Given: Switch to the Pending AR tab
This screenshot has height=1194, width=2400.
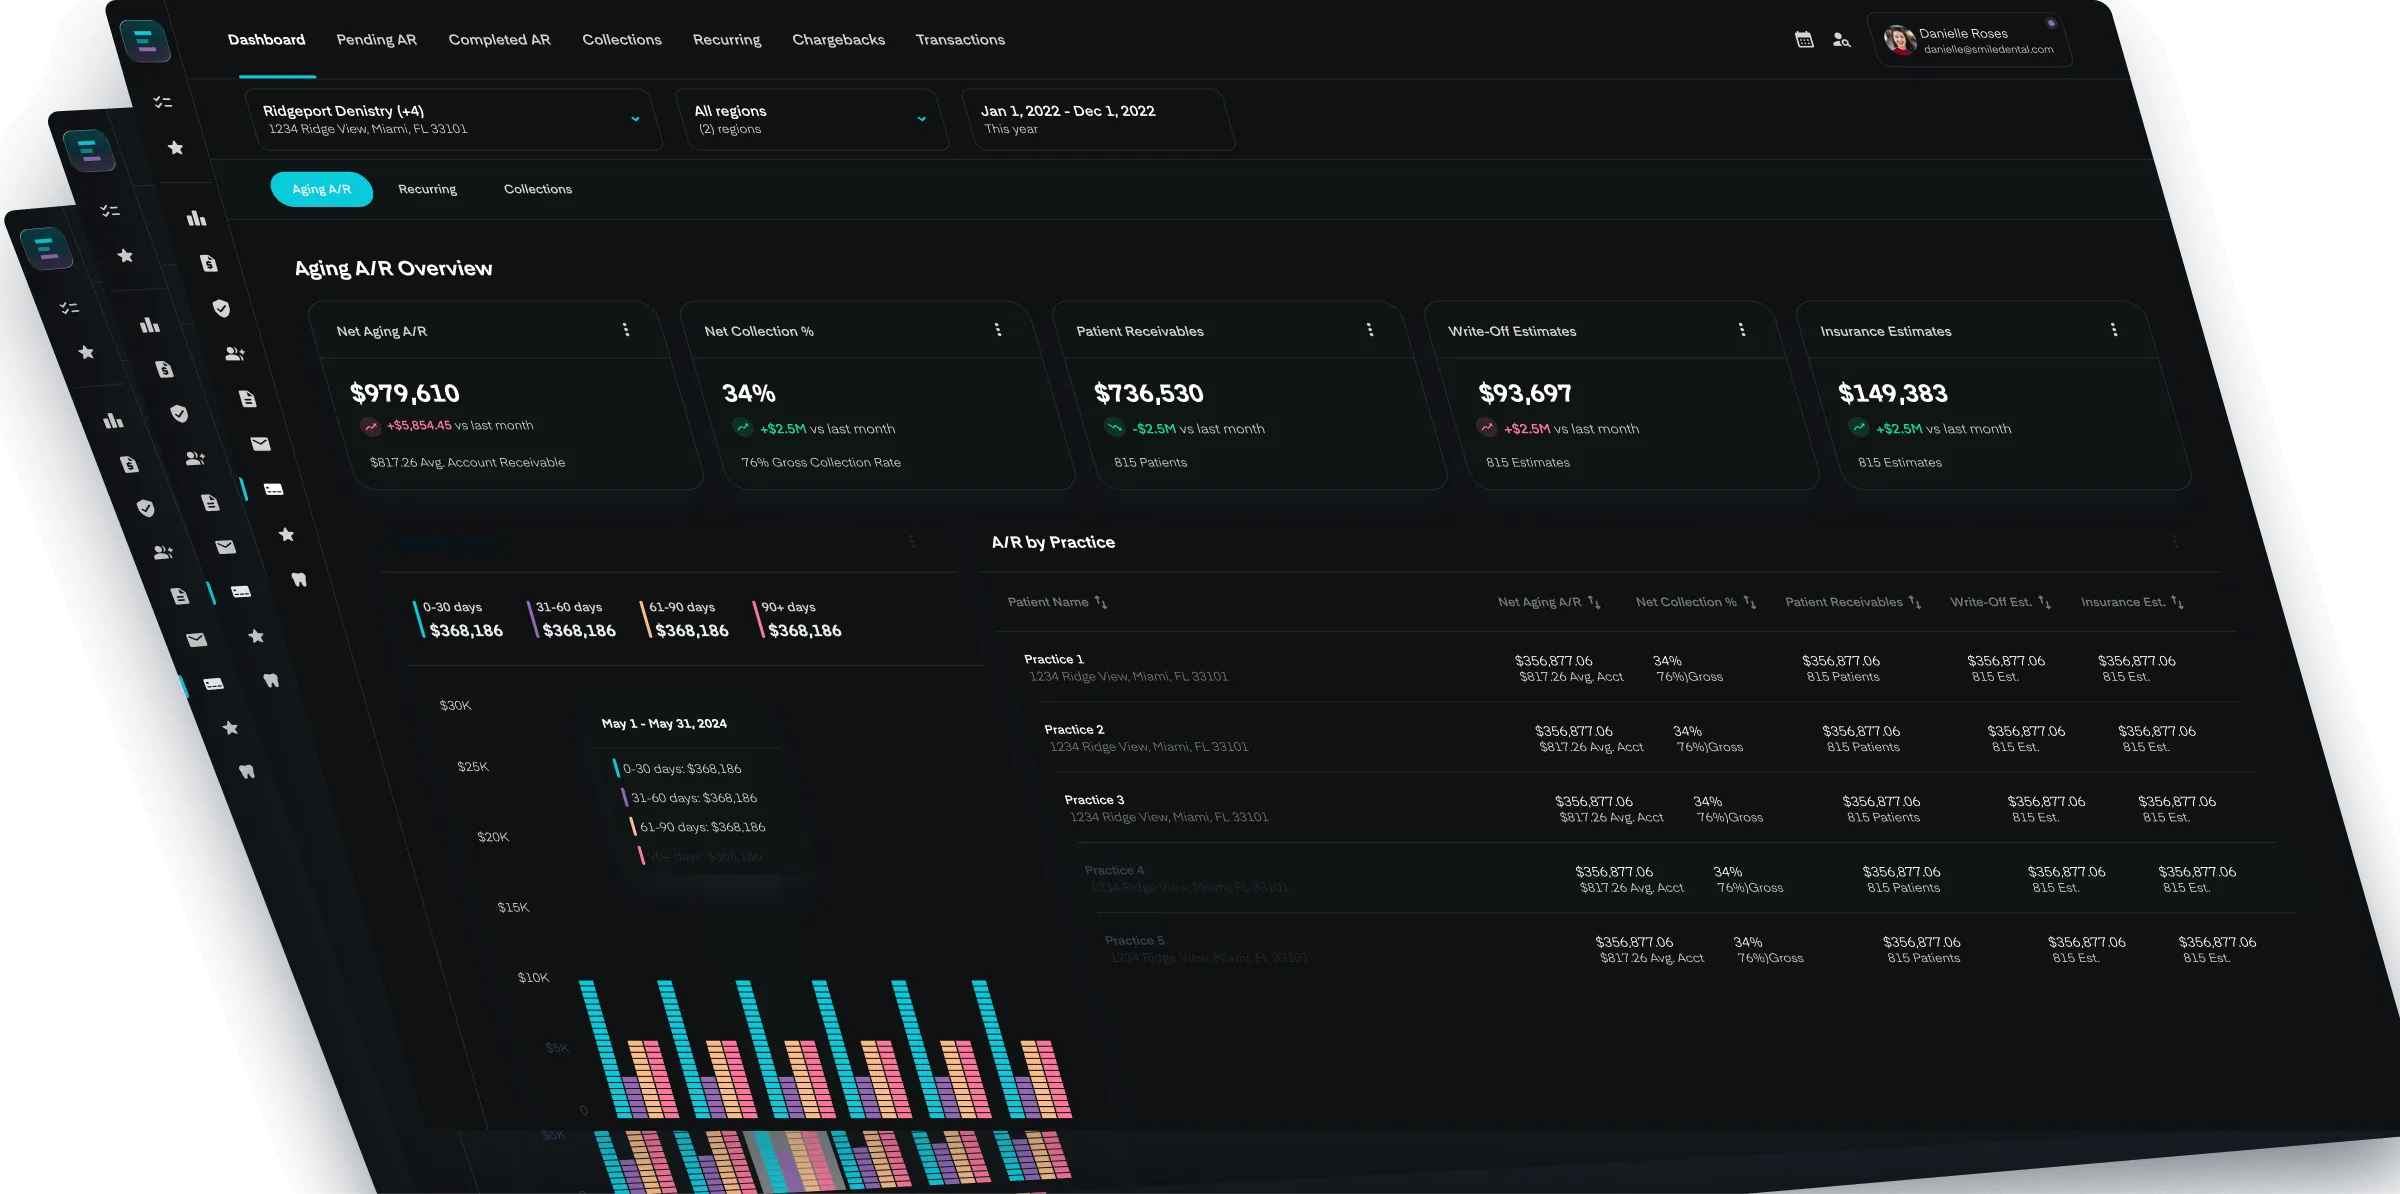Looking at the screenshot, I should [x=376, y=40].
